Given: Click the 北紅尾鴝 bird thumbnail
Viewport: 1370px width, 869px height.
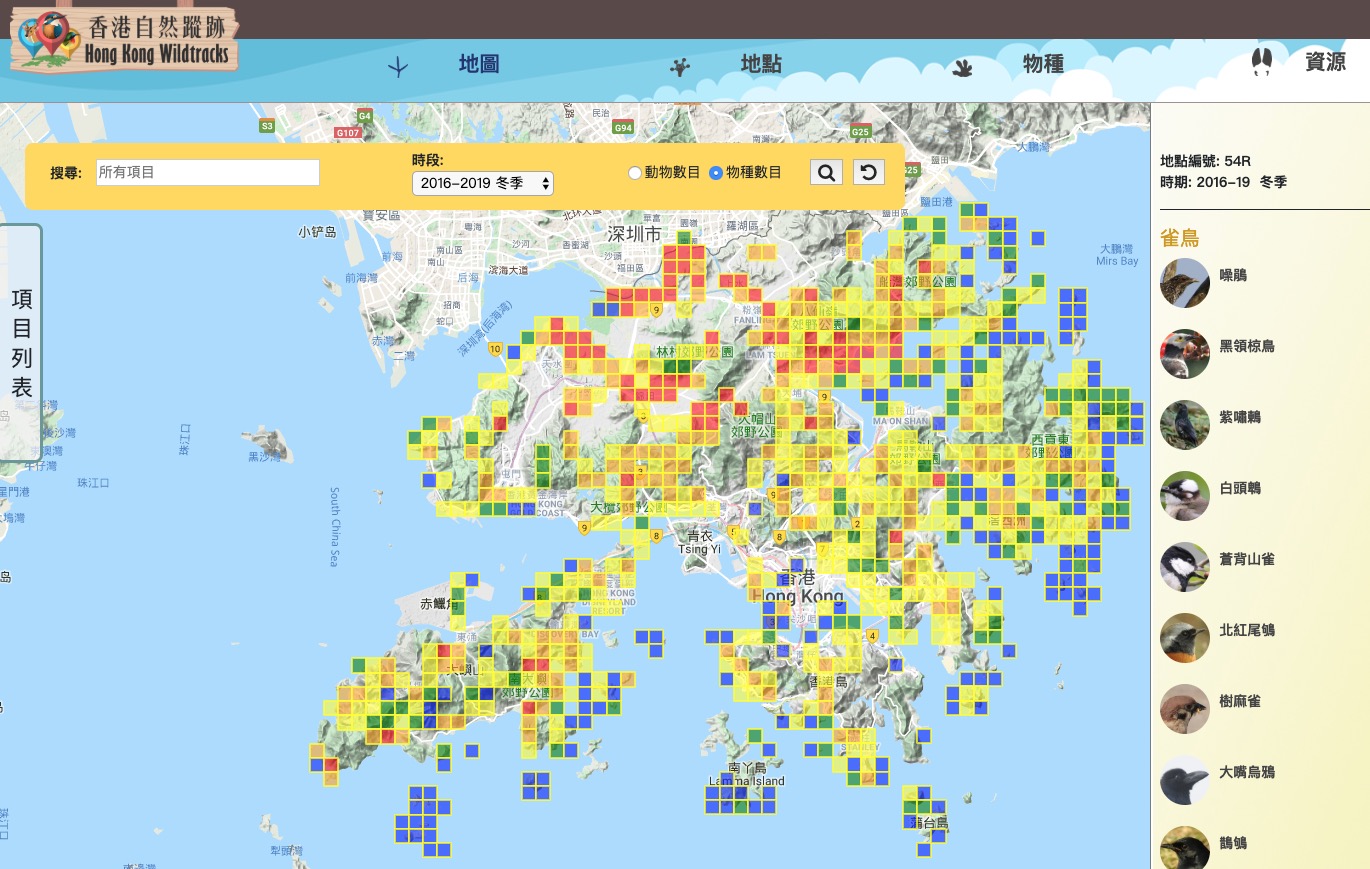Looking at the screenshot, I should pos(1185,637).
